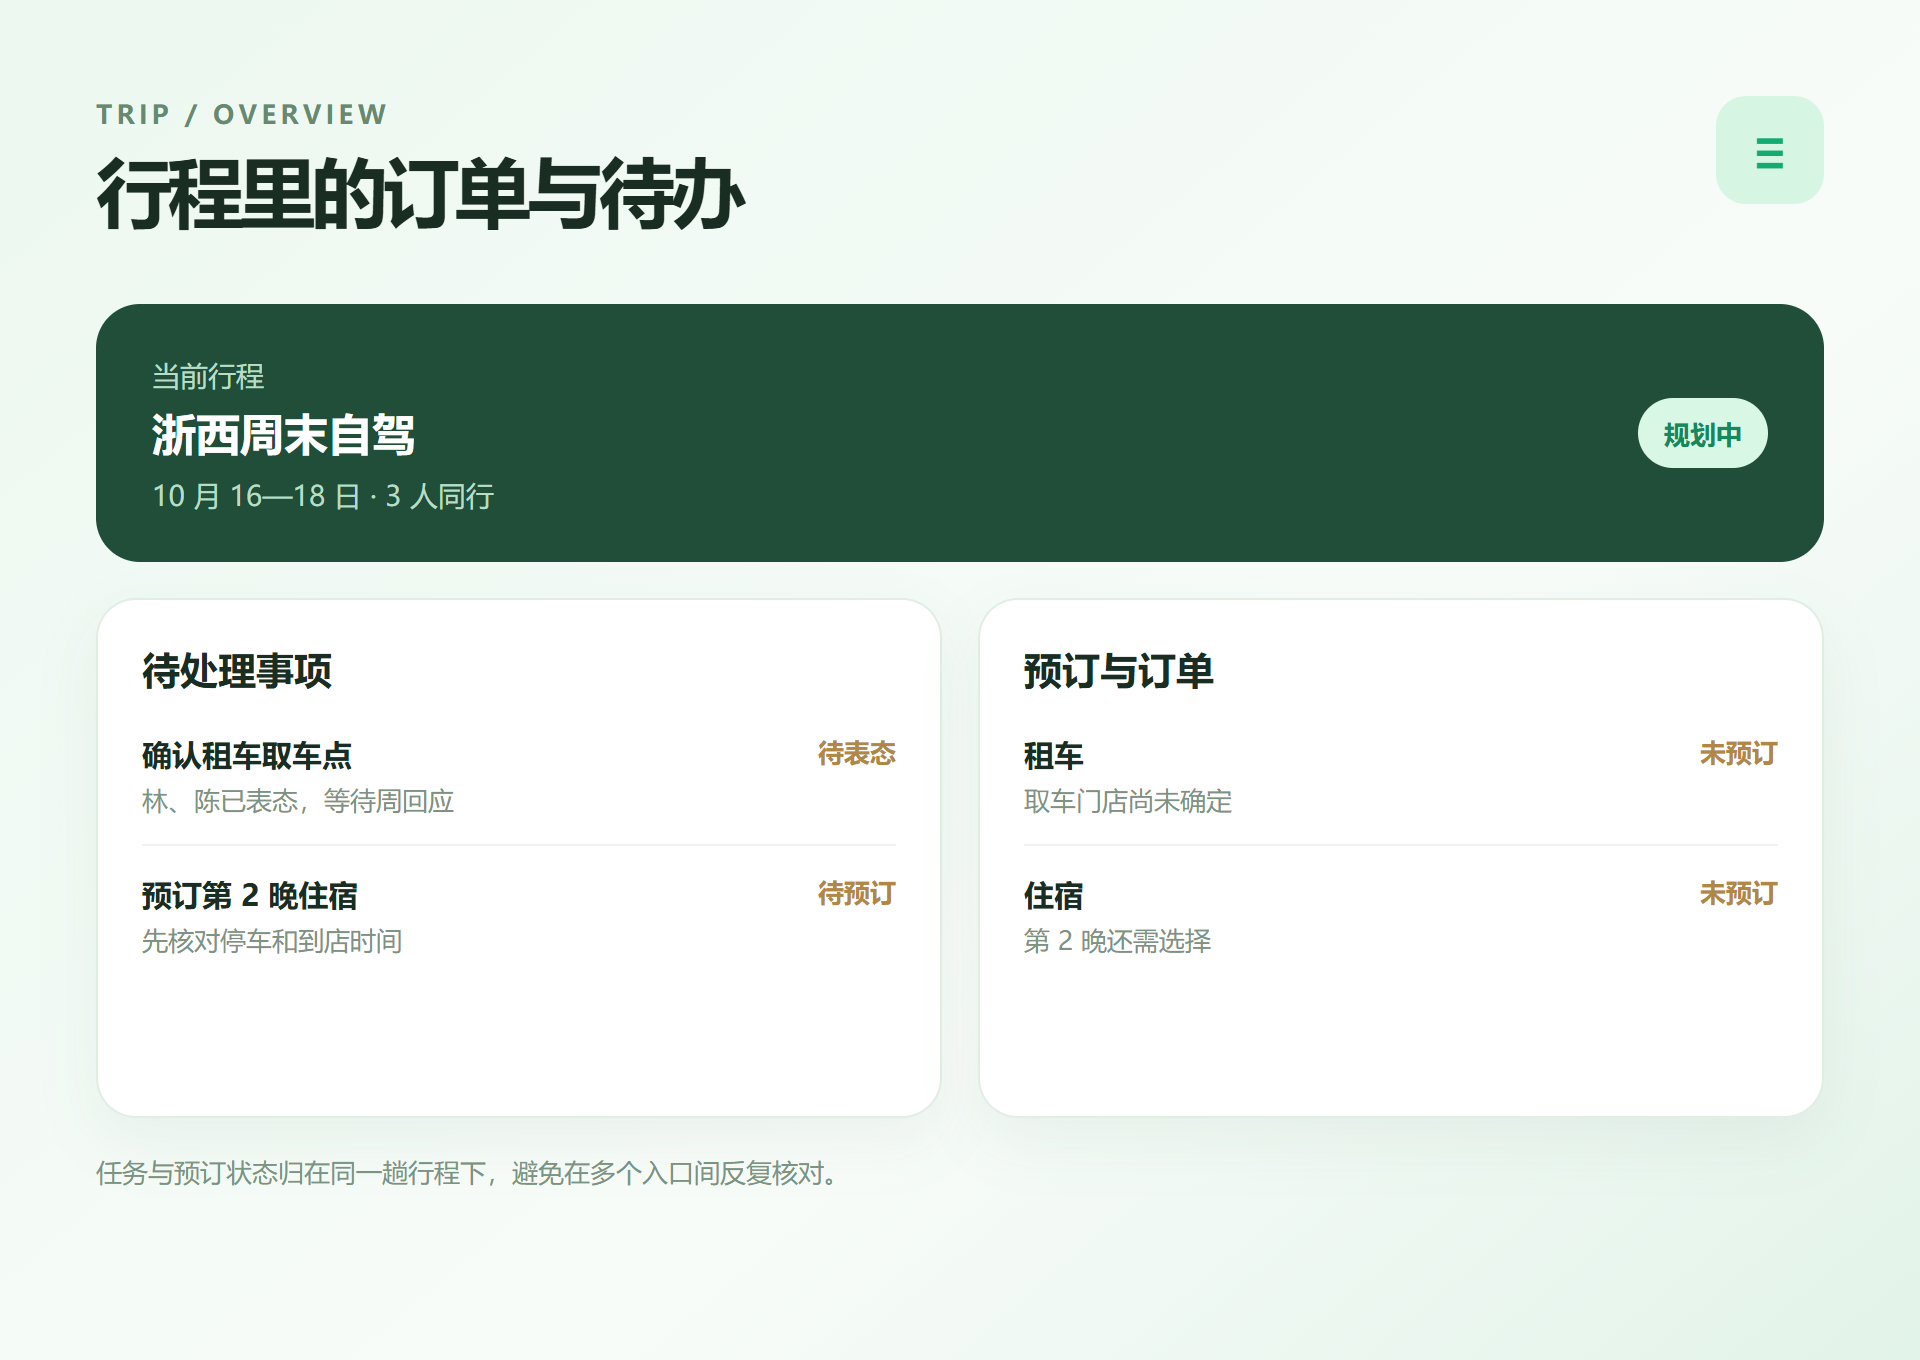Viewport: 1920px width, 1360px height.
Task: Click 未预订 status beside 租车
Action: coord(1738,753)
